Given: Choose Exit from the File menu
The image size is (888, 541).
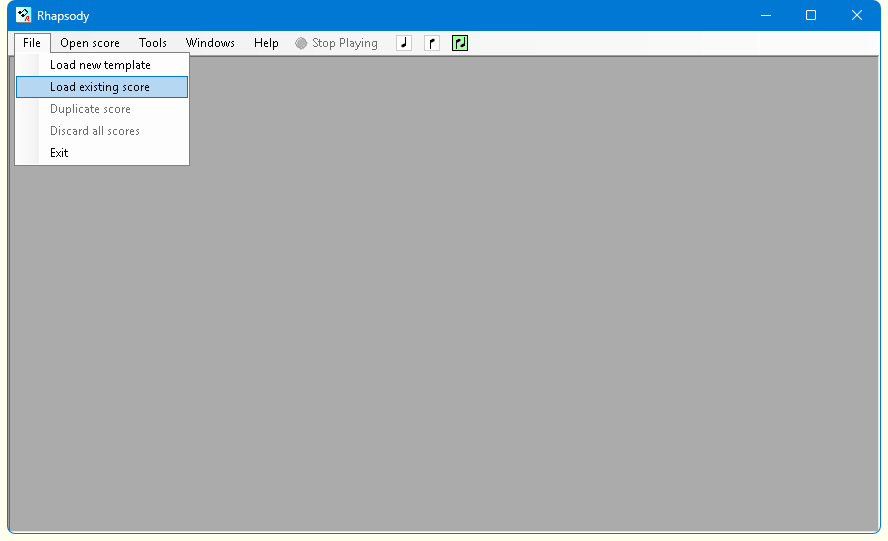Looking at the screenshot, I should pos(59,153).
